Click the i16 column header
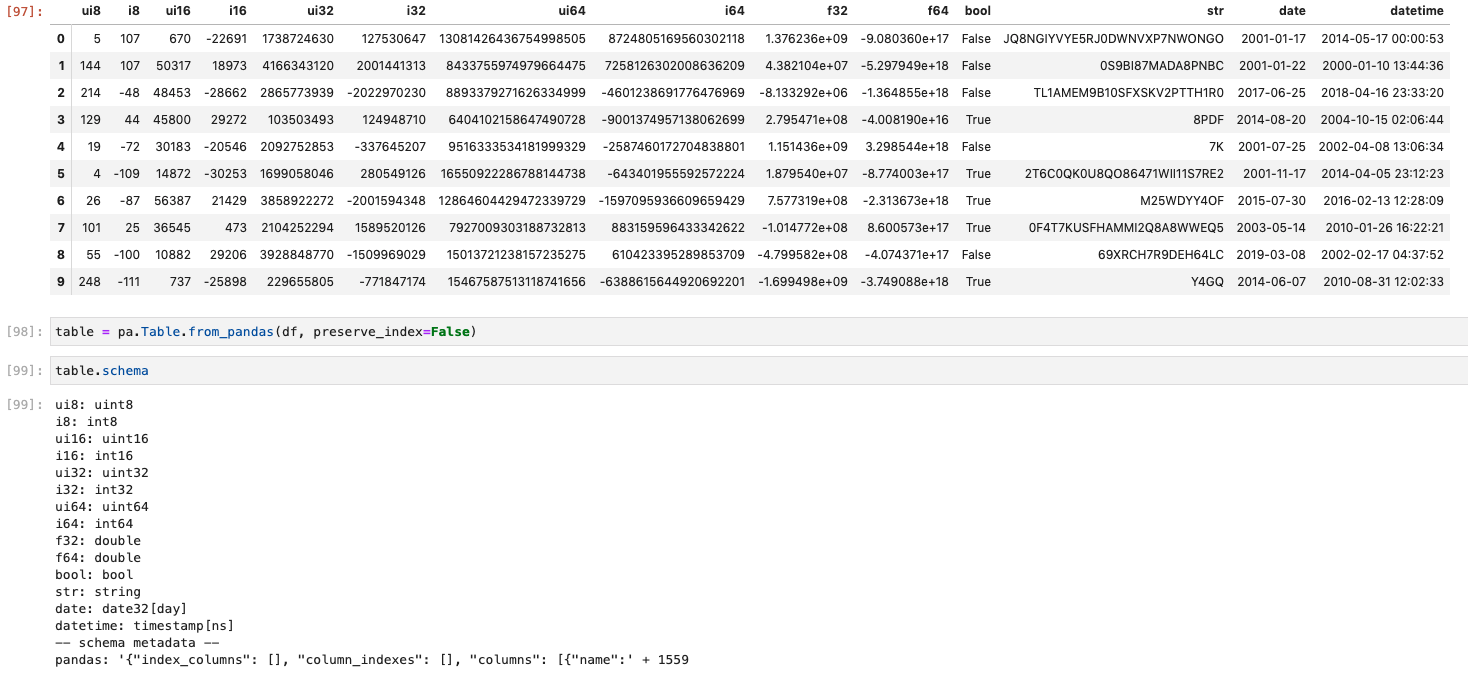 (x=237, y=10)
